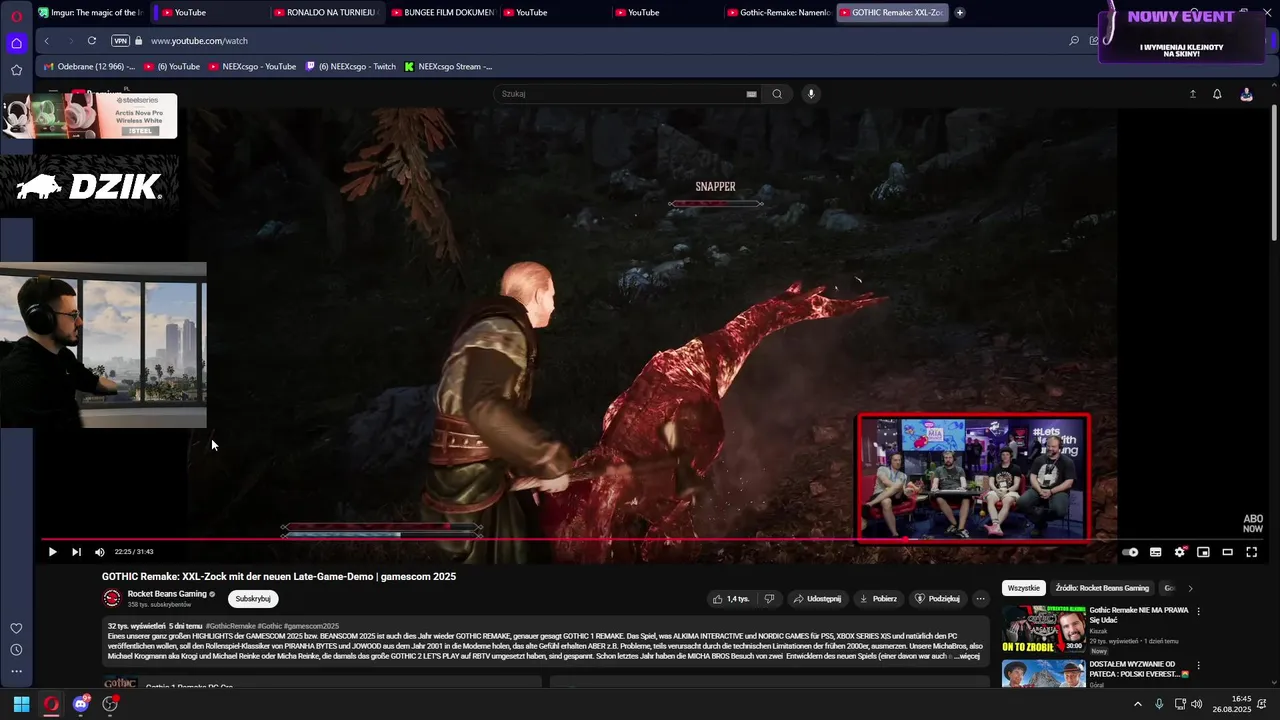Switch video to miniplayer mode

coord(1203,552)
